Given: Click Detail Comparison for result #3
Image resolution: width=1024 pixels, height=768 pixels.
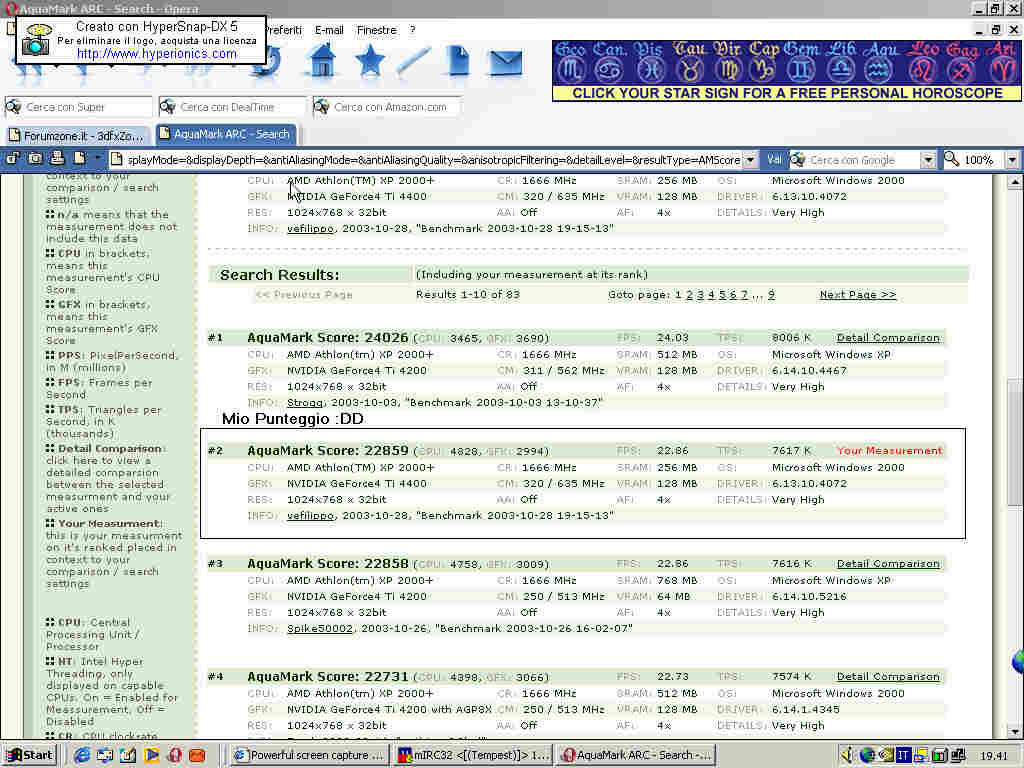Looking at the screenshot, I should tap(888, 564).
